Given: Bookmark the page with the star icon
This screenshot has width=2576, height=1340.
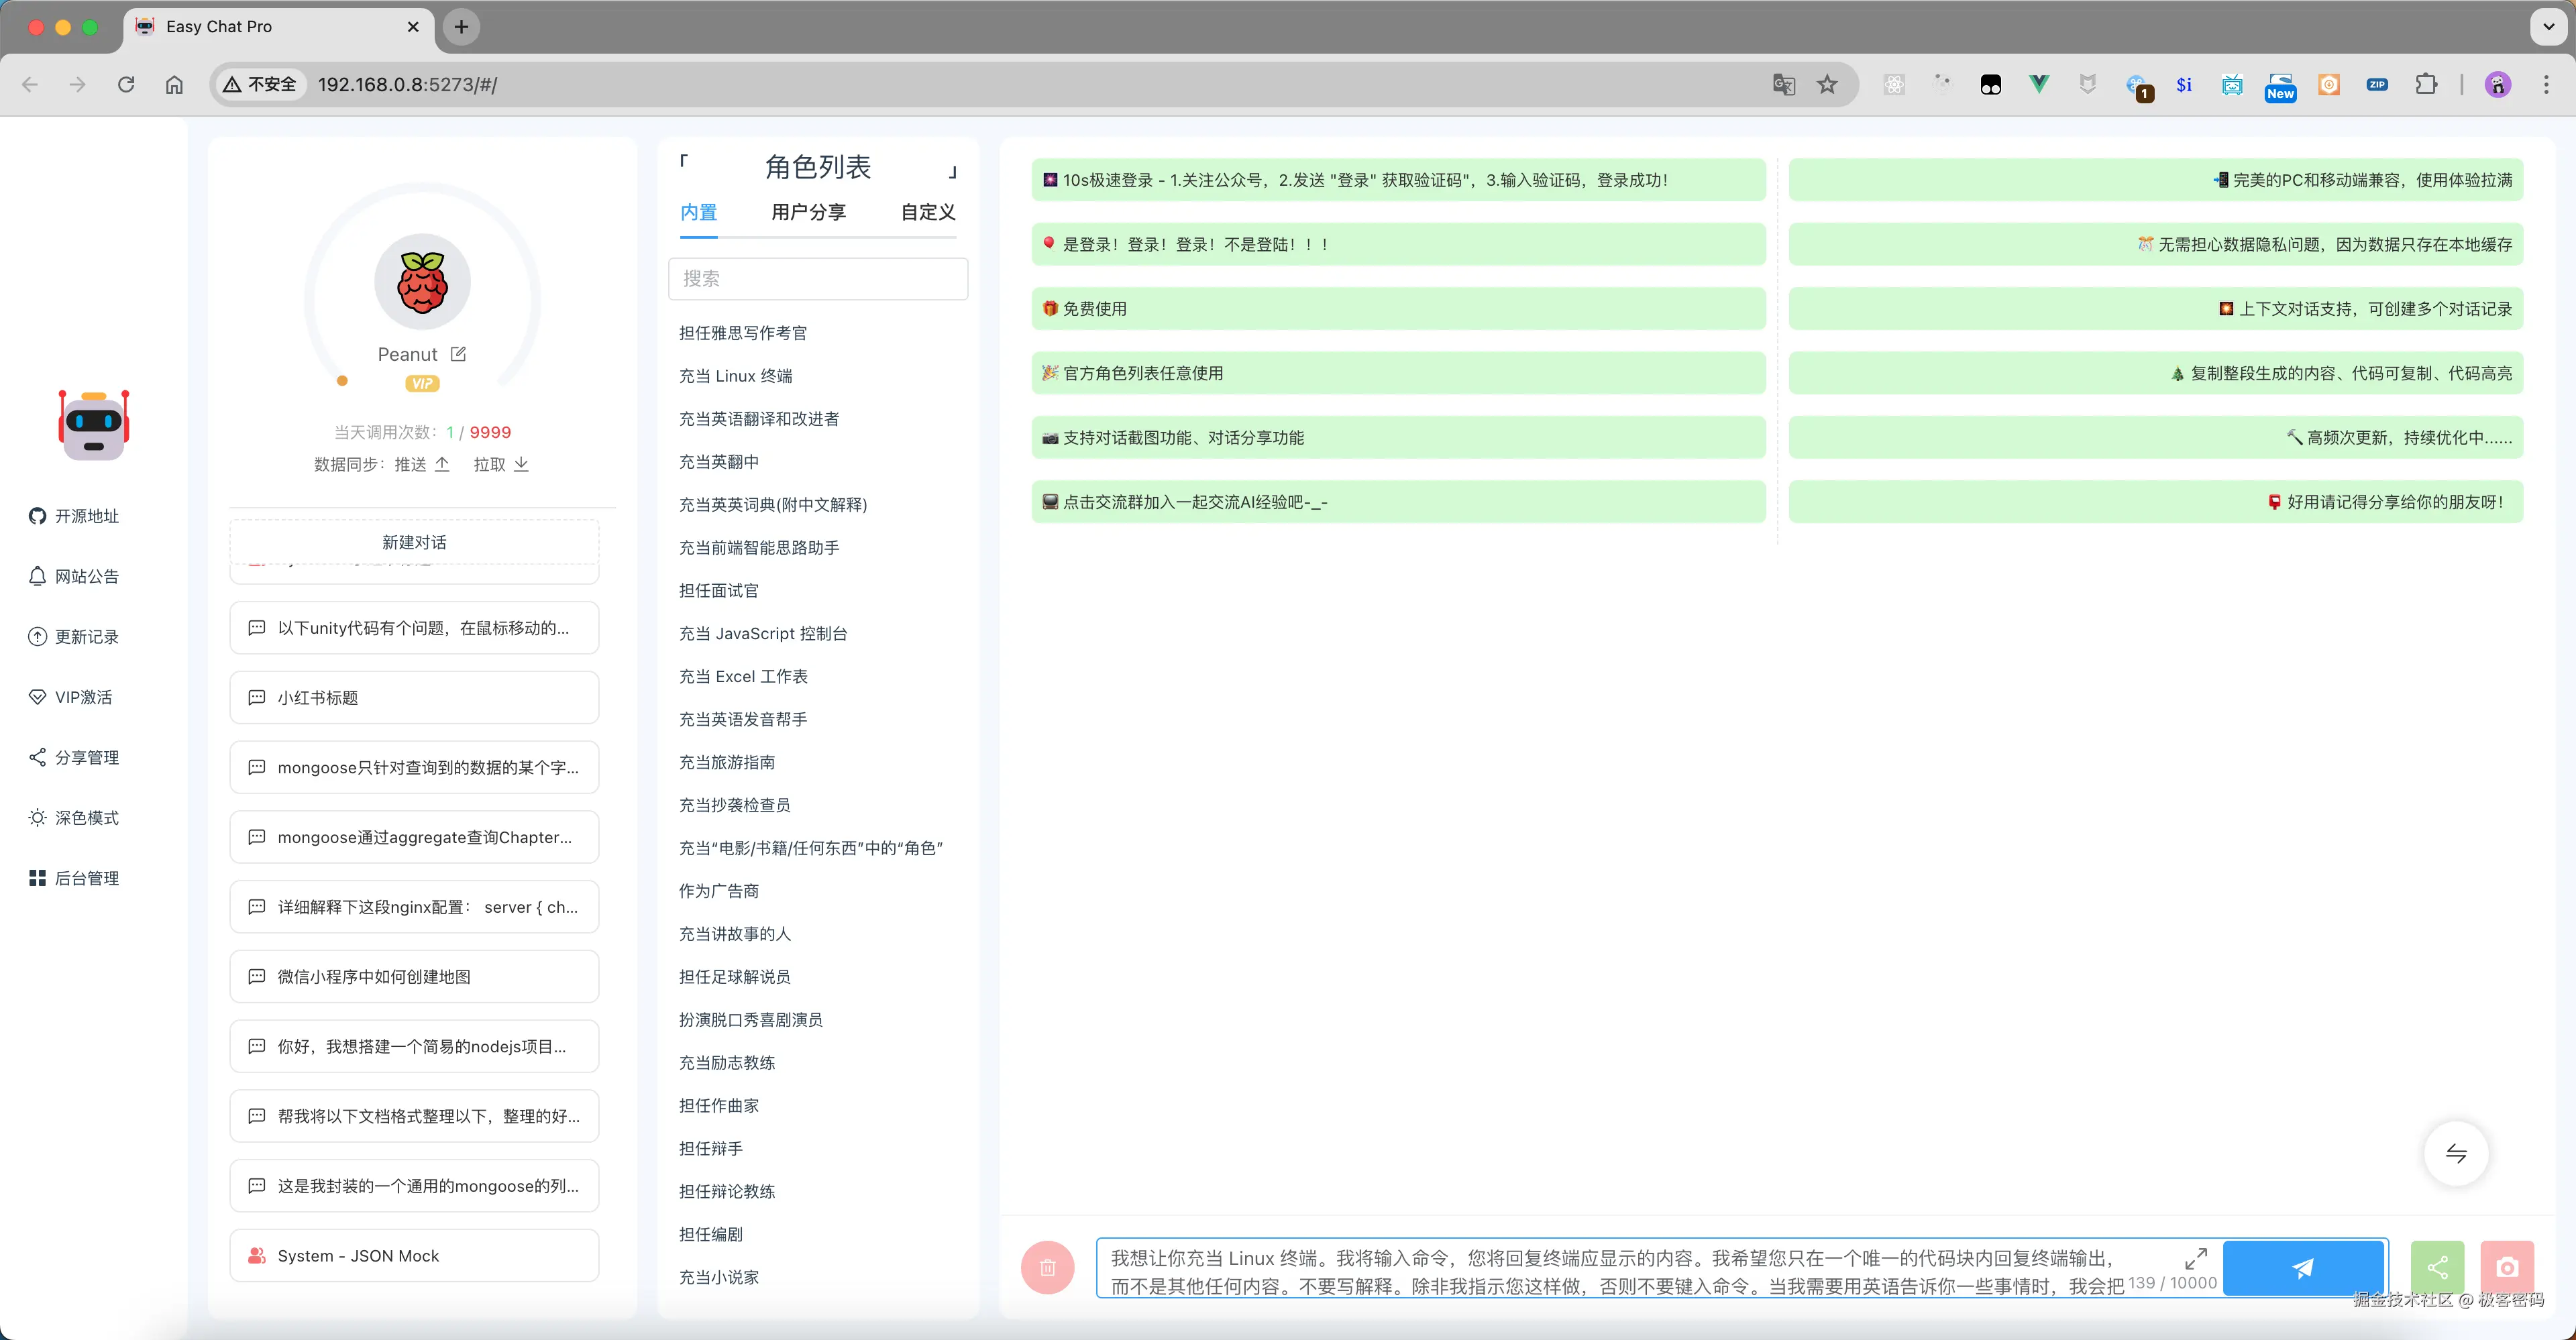Looking at the screenshot, I should (1827, 84).
